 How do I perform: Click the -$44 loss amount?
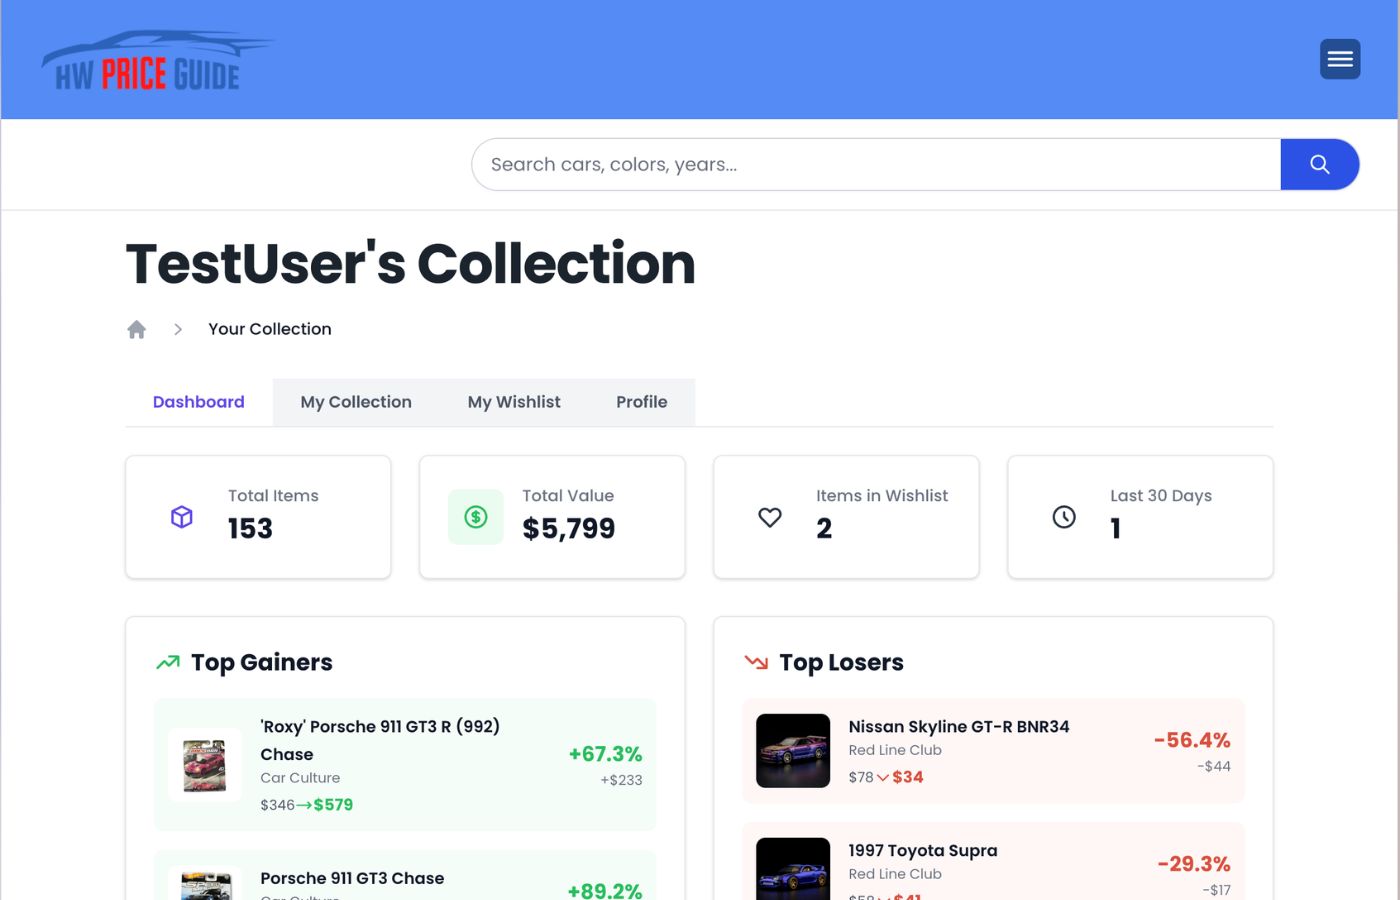1214,766
